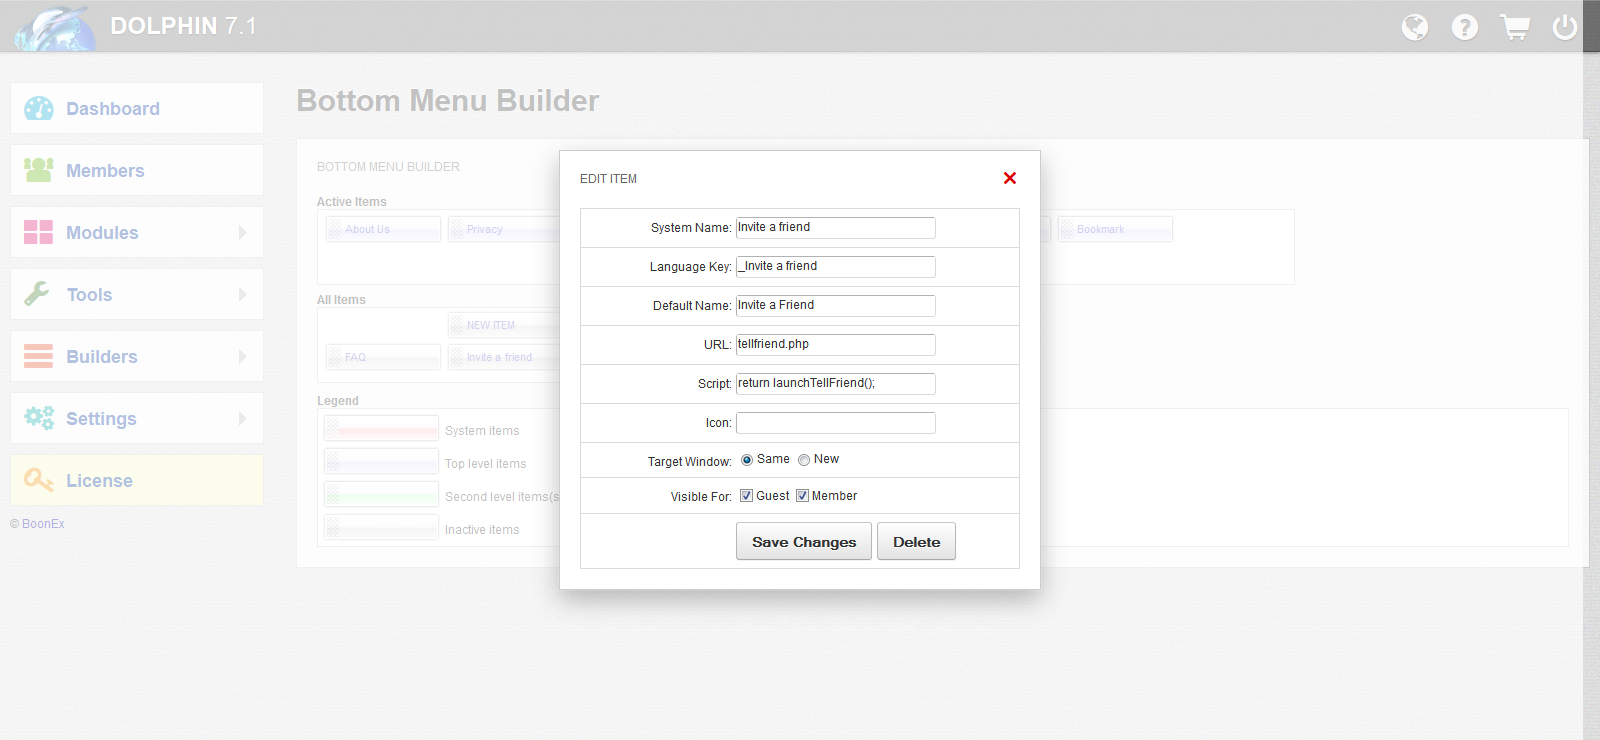Select the Same target window option
Viewport: 1600px width, 740px height.
tap(747, 460)
